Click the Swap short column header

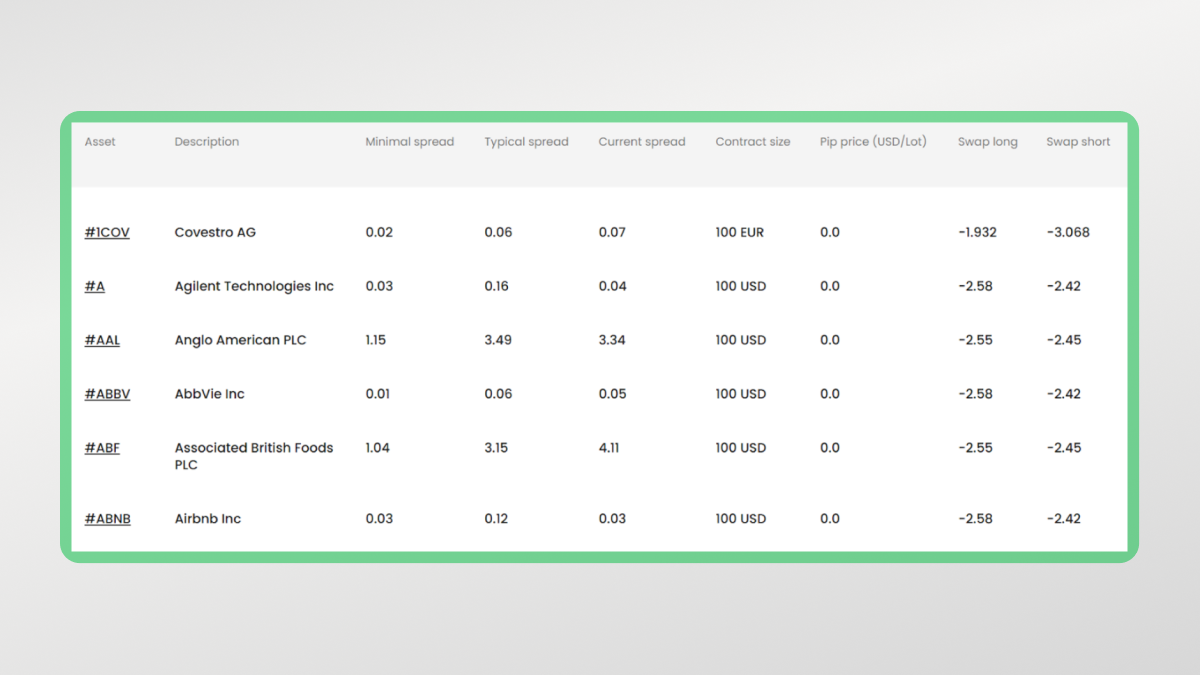click(x=1079, y=142)
